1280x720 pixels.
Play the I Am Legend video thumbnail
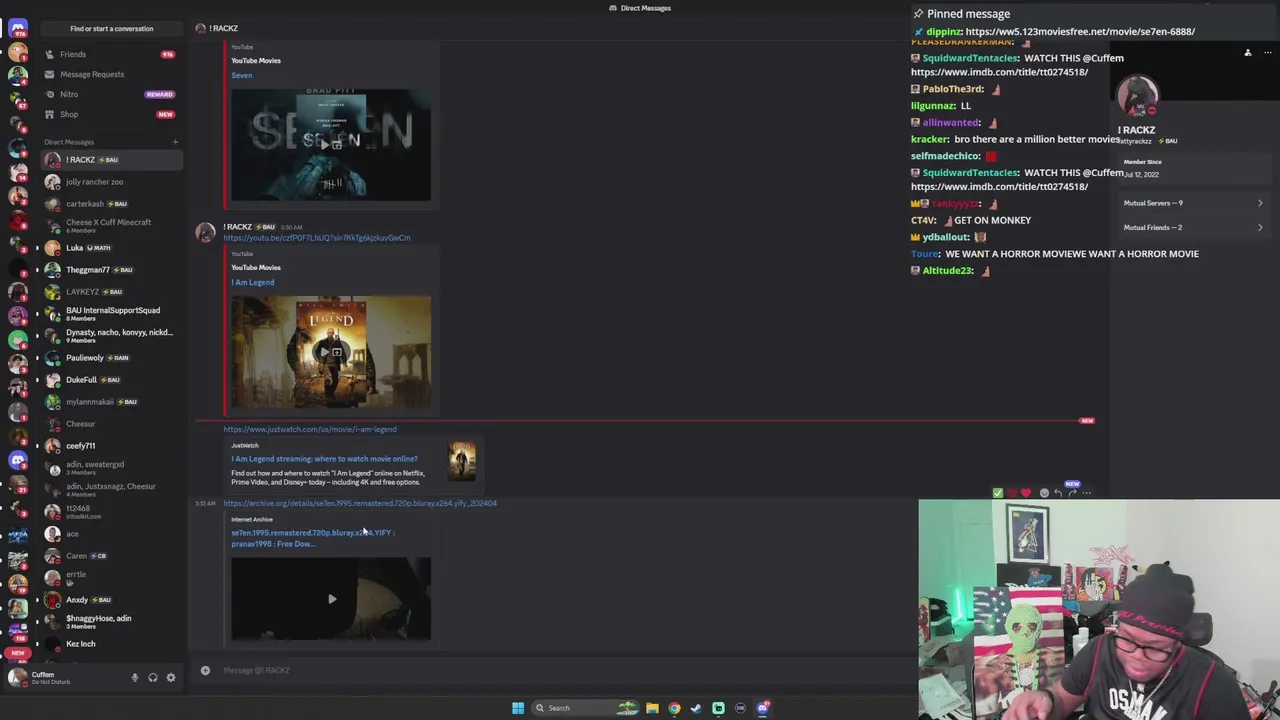point(331,352)
